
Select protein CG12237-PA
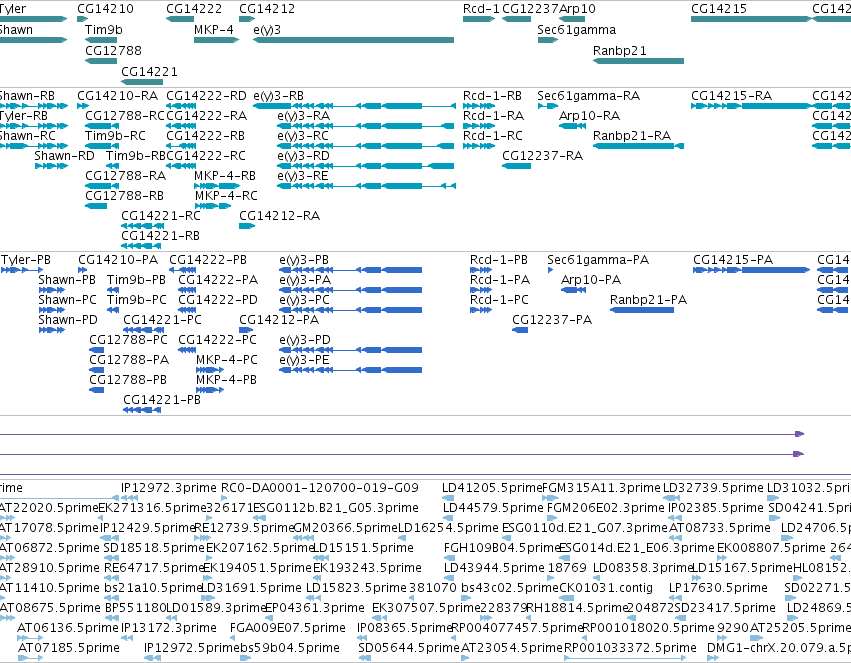[520, 330]
